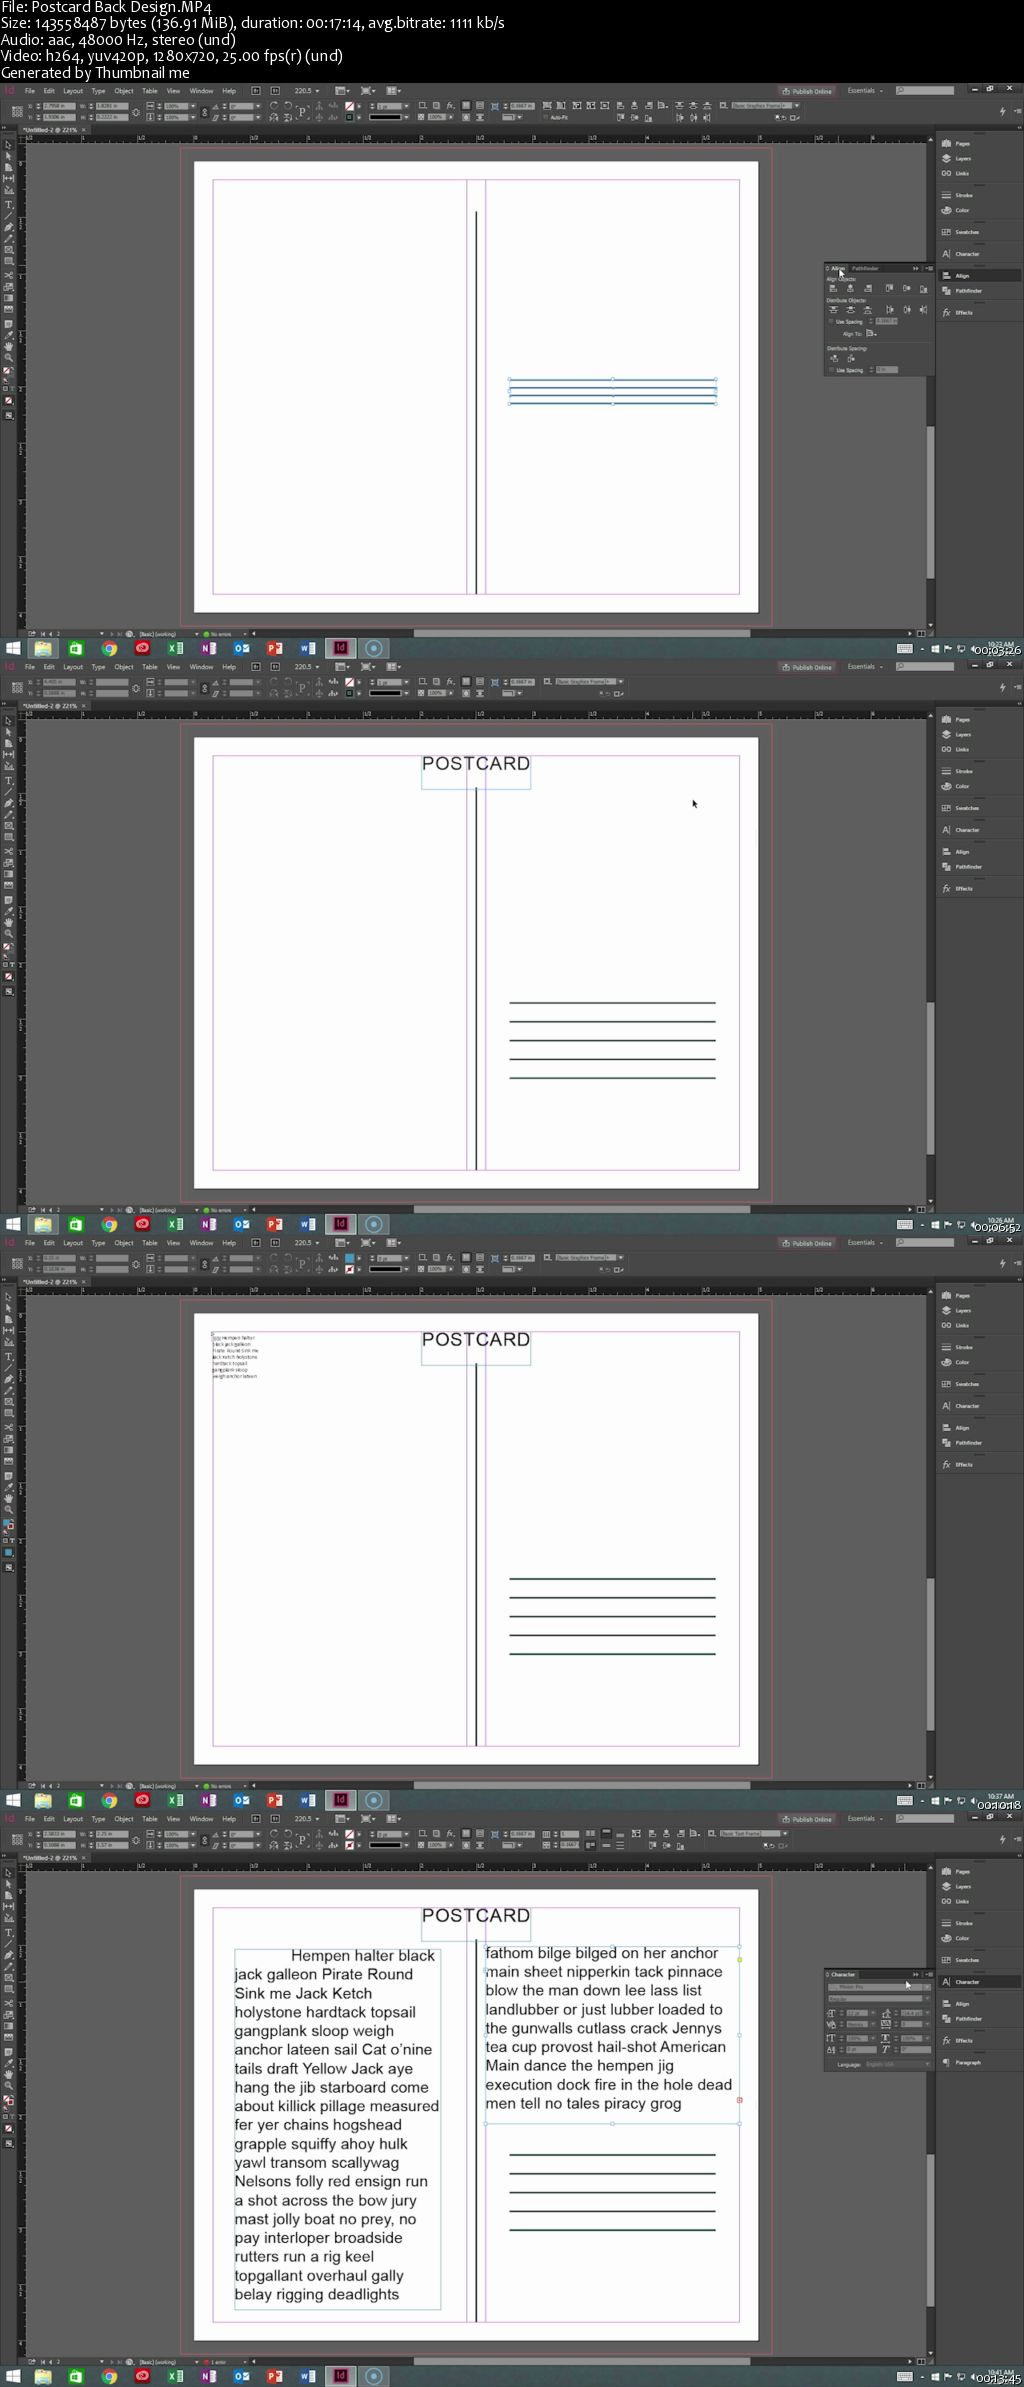Image resolution: width=1024 pixels, height=2387 pixels.
Task: Open the Swatches panel in the 00:06:52 frame
Action: [960, 808]
